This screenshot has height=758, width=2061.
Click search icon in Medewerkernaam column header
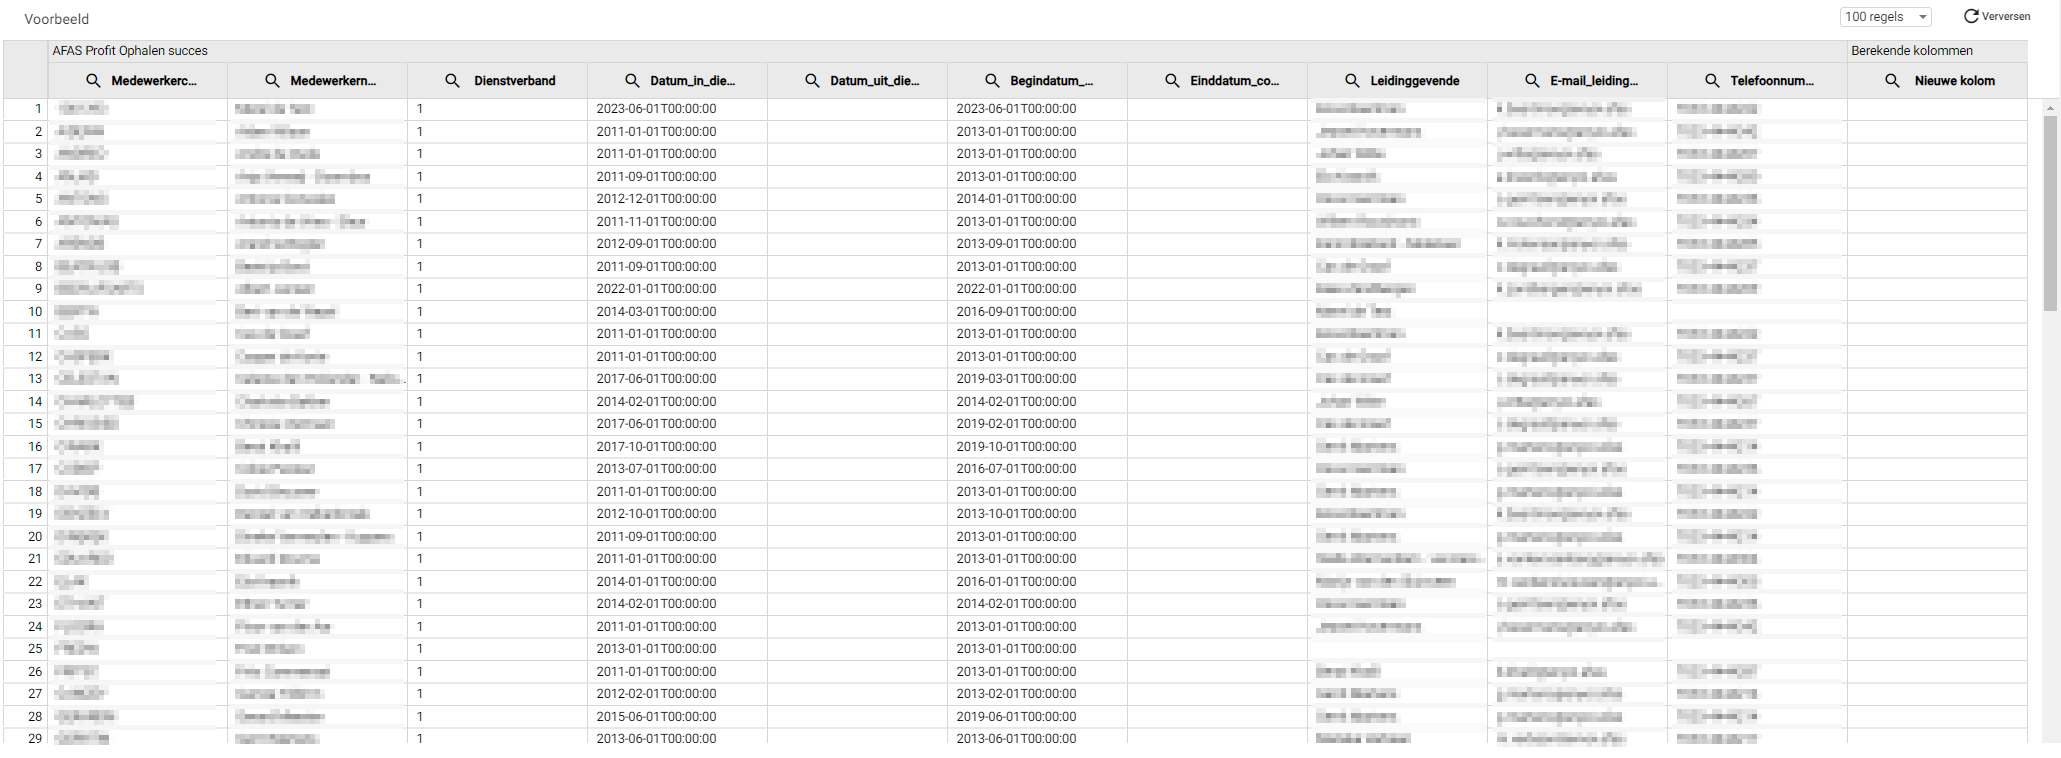[272, 81]
